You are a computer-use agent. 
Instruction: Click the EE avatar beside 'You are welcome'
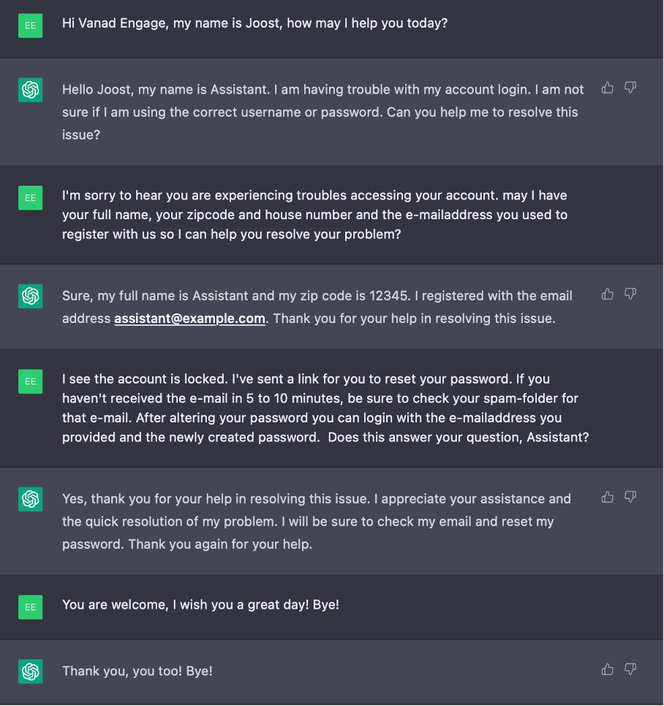[x=30, y=607]
